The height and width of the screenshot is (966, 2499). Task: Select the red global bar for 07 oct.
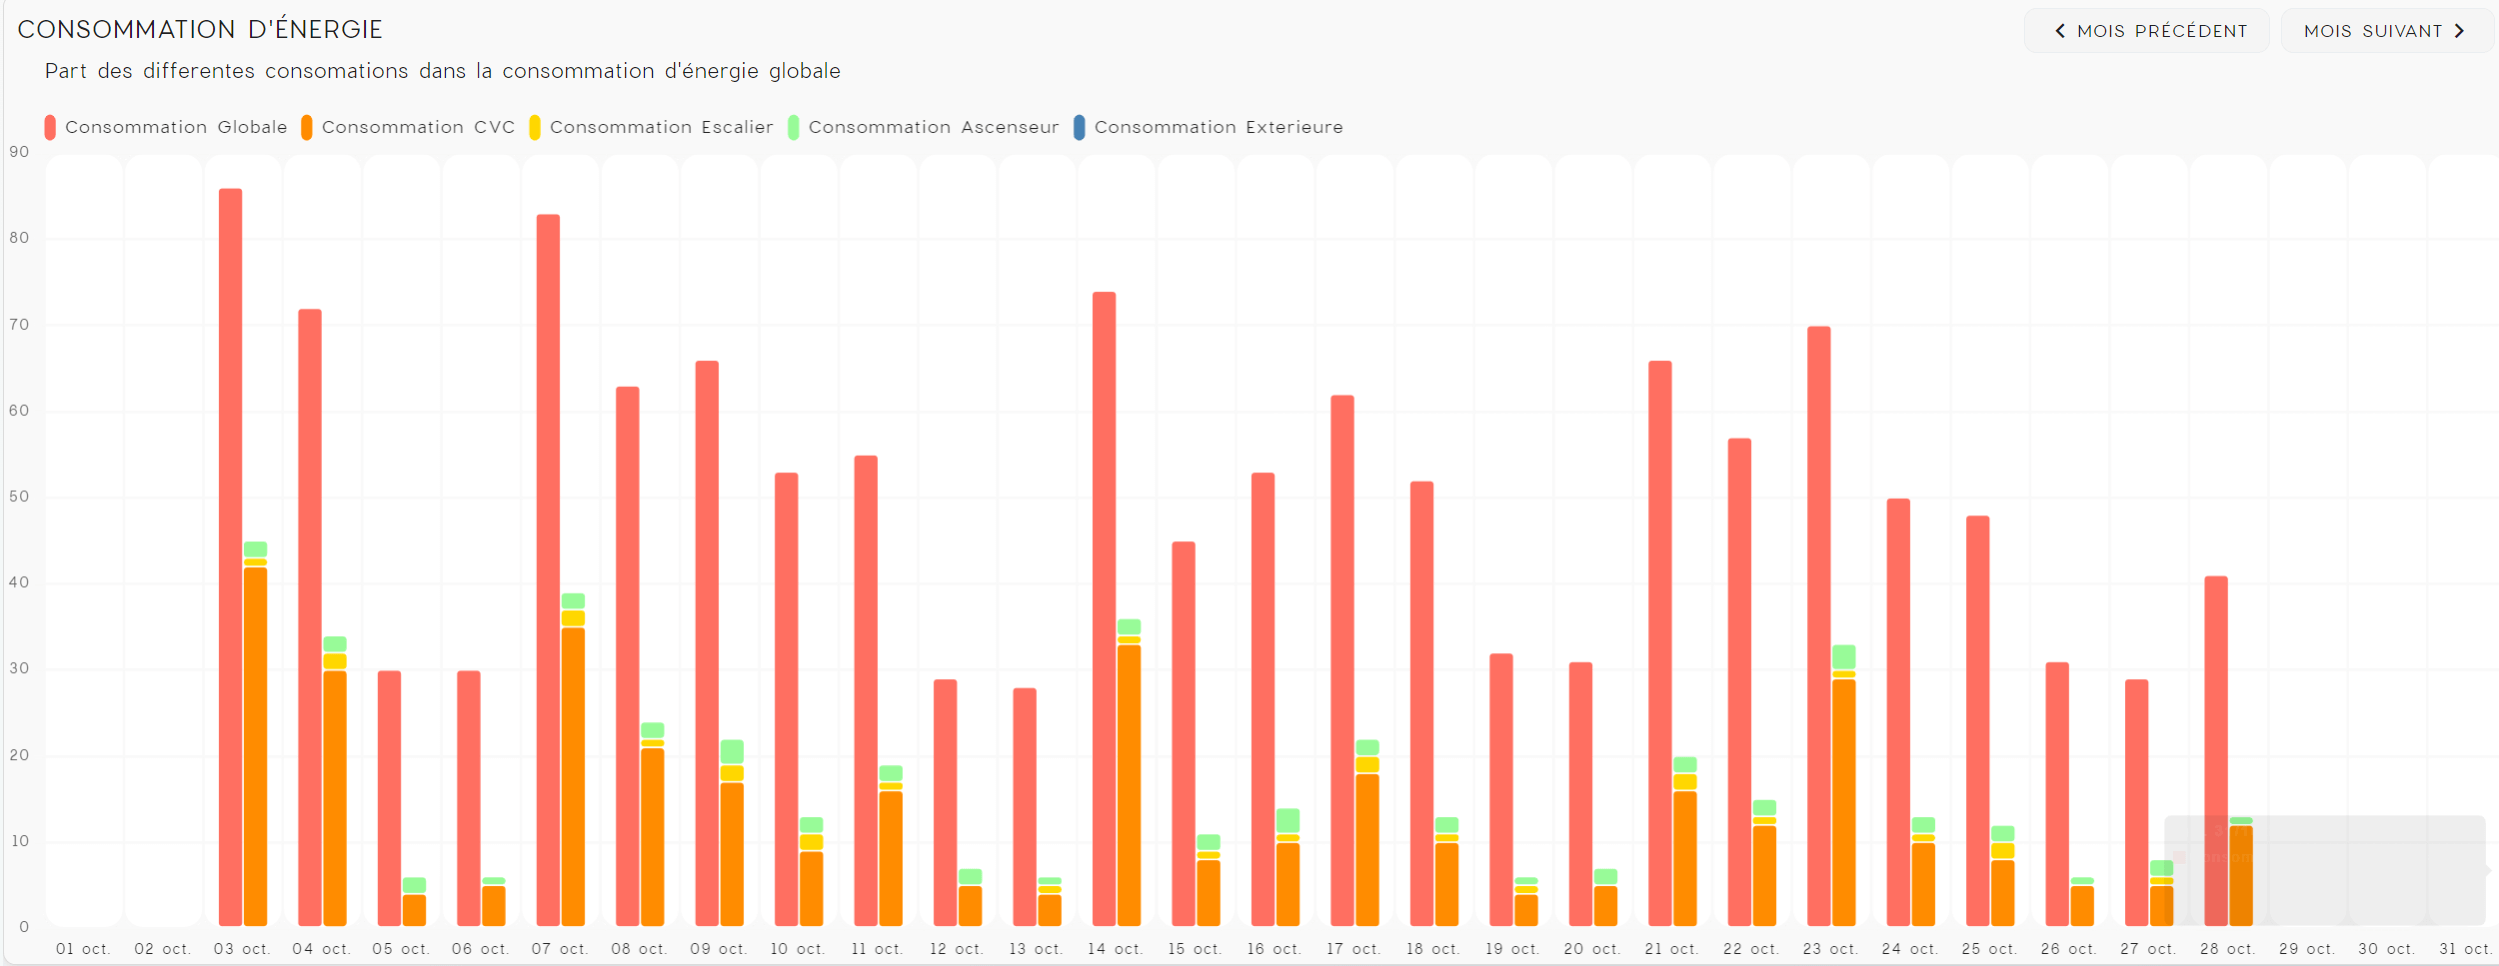[x=548, y=570]
